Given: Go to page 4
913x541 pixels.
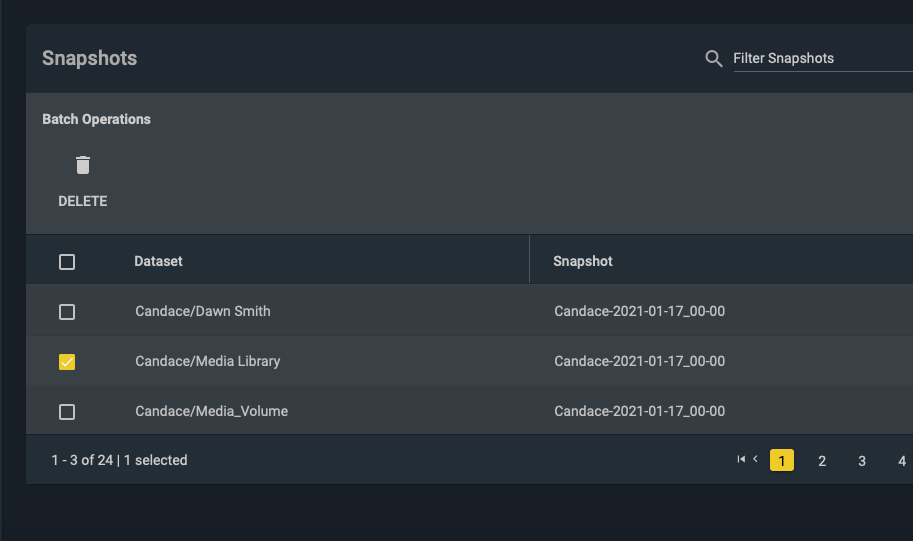Looking at the screenshot, I should coord(901,461).
